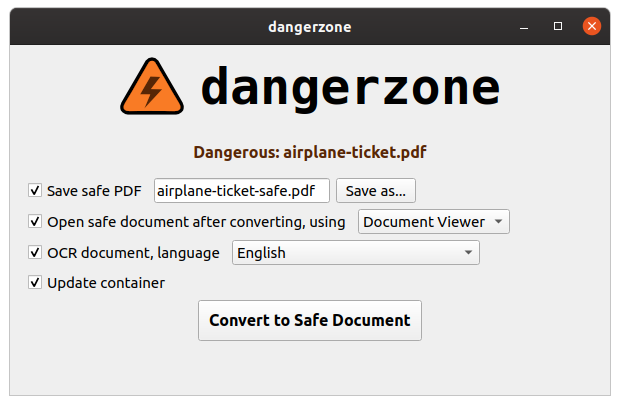Disable the OCR document checkbox
The width and height of the screenshot is (620, 405).
tap(35, 252)
